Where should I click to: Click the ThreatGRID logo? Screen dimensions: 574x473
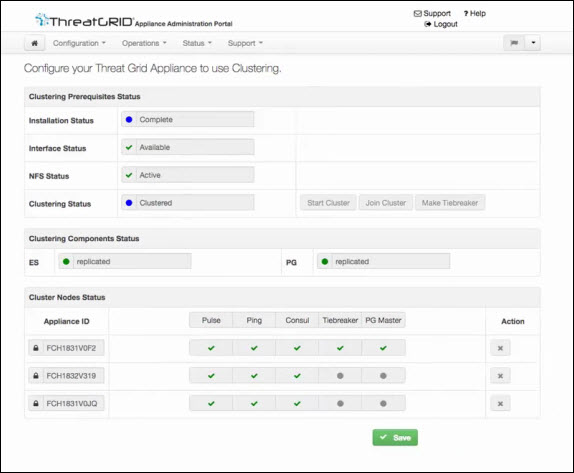point(85,21)
